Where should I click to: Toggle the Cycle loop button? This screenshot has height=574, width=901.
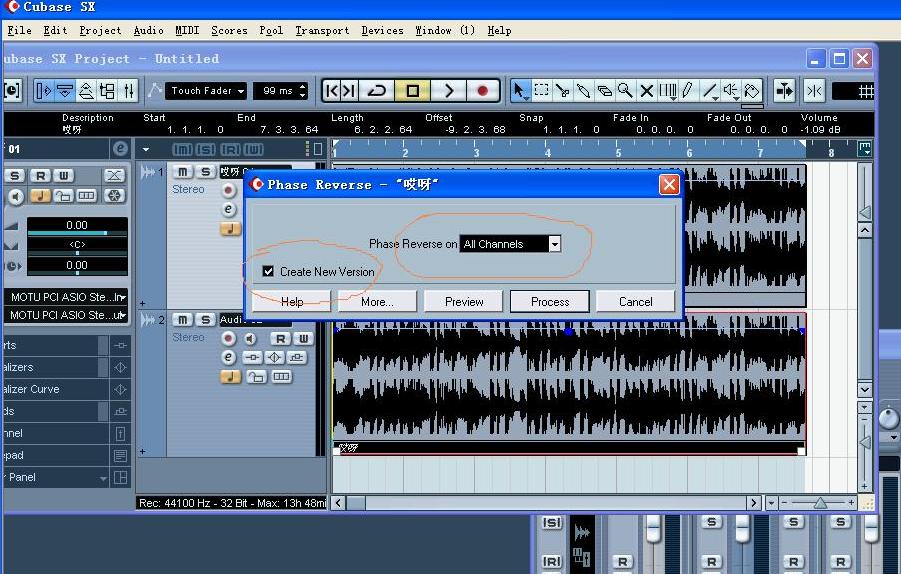(377, 91)
